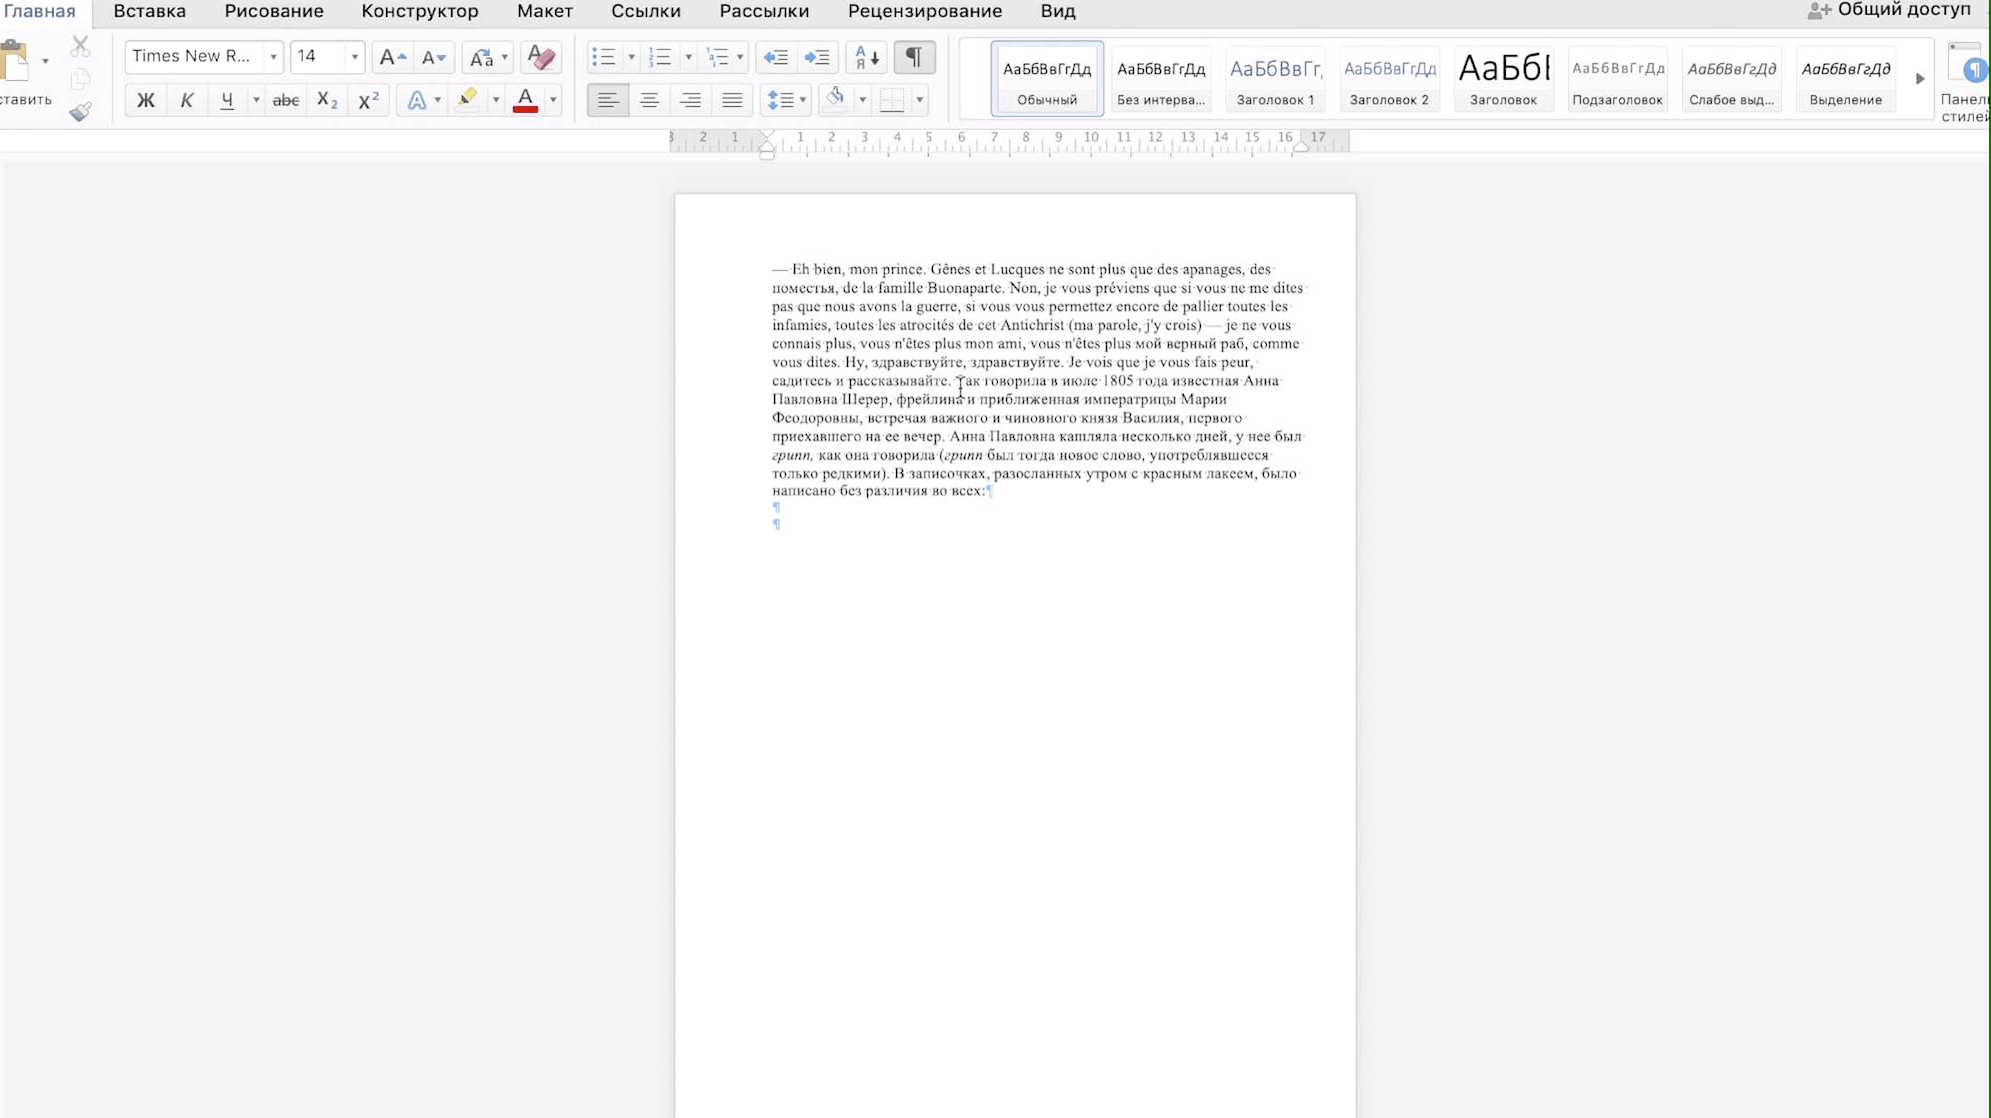Click the share person icon

coord(1819,11)
